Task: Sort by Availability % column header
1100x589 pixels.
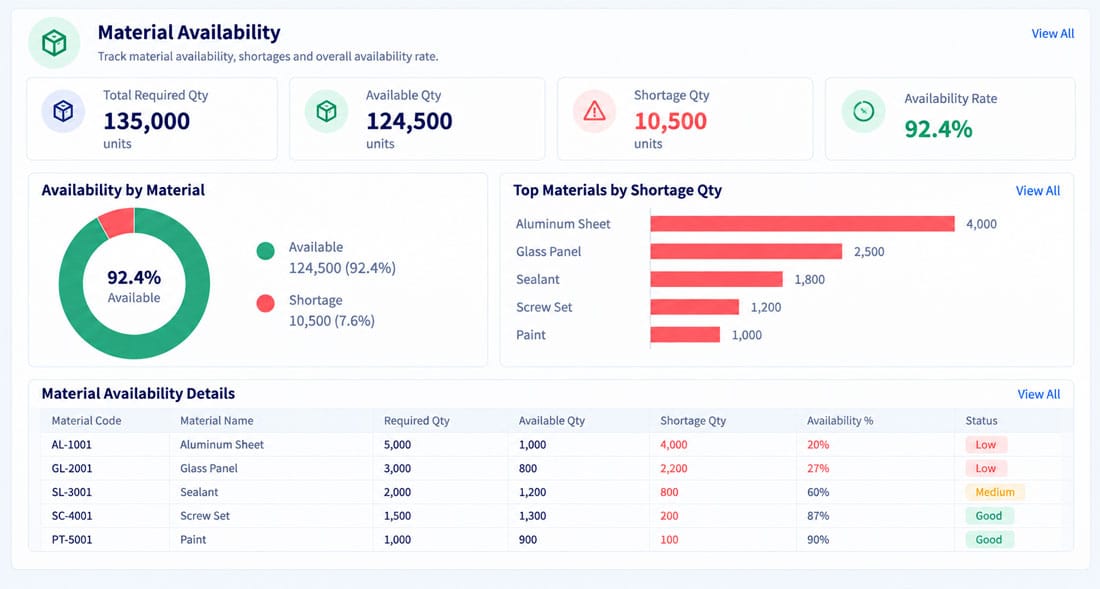Action: click(x=840, y=421)
